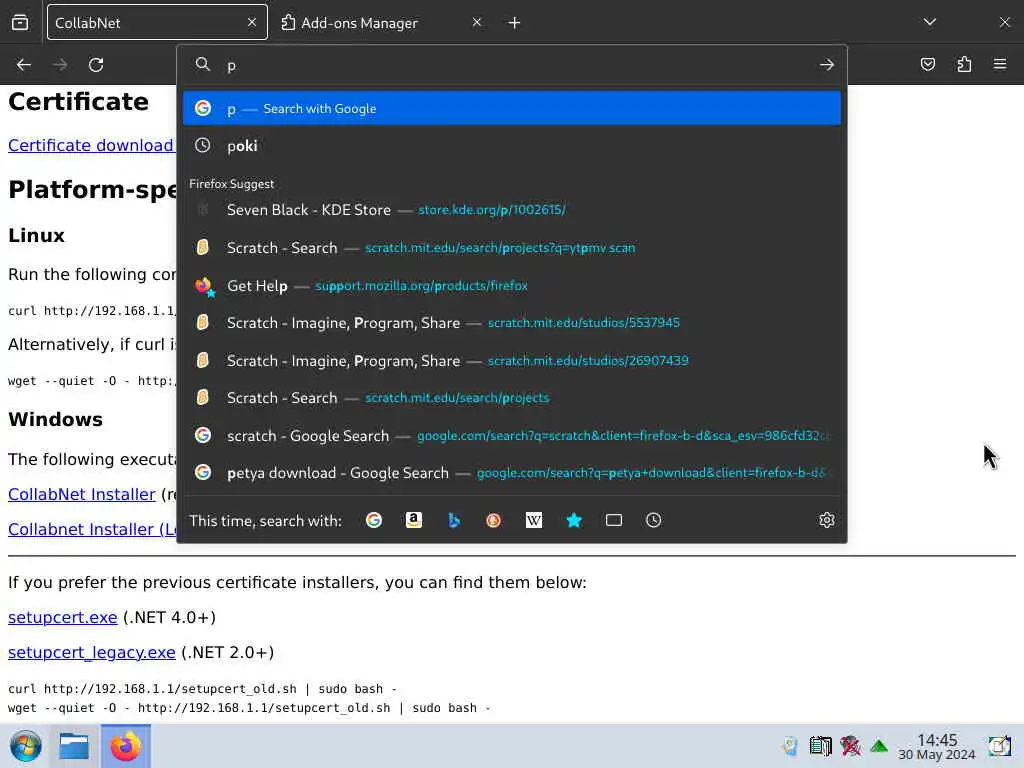The width and height of the screenshot is (1024, 768).
Task: Expand the list all tabs chevron
Action: click(930, 22)
